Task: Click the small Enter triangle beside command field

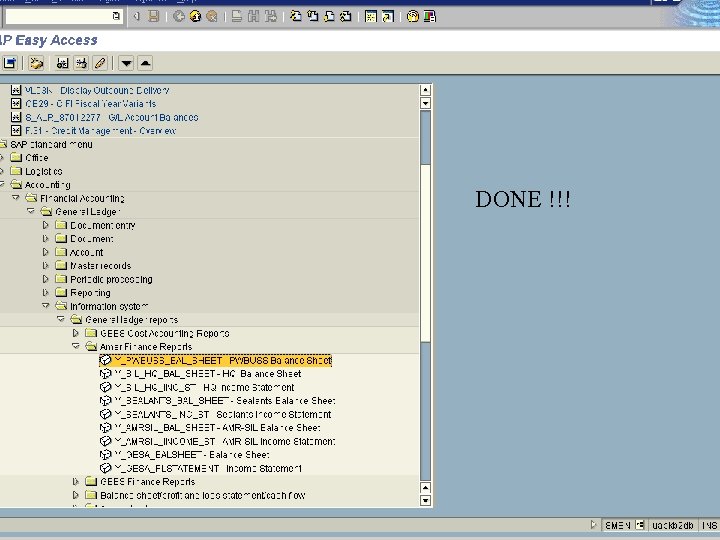Action: point(136,17)
